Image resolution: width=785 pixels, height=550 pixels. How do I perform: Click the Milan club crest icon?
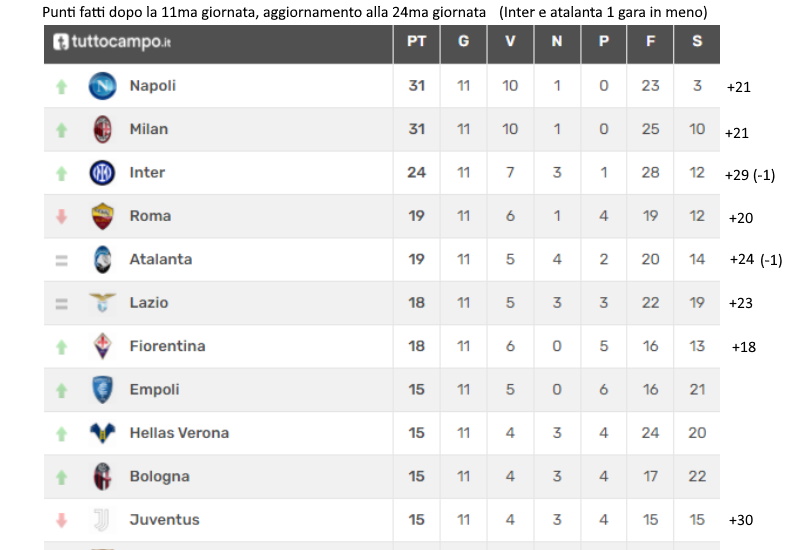point(102,129)
